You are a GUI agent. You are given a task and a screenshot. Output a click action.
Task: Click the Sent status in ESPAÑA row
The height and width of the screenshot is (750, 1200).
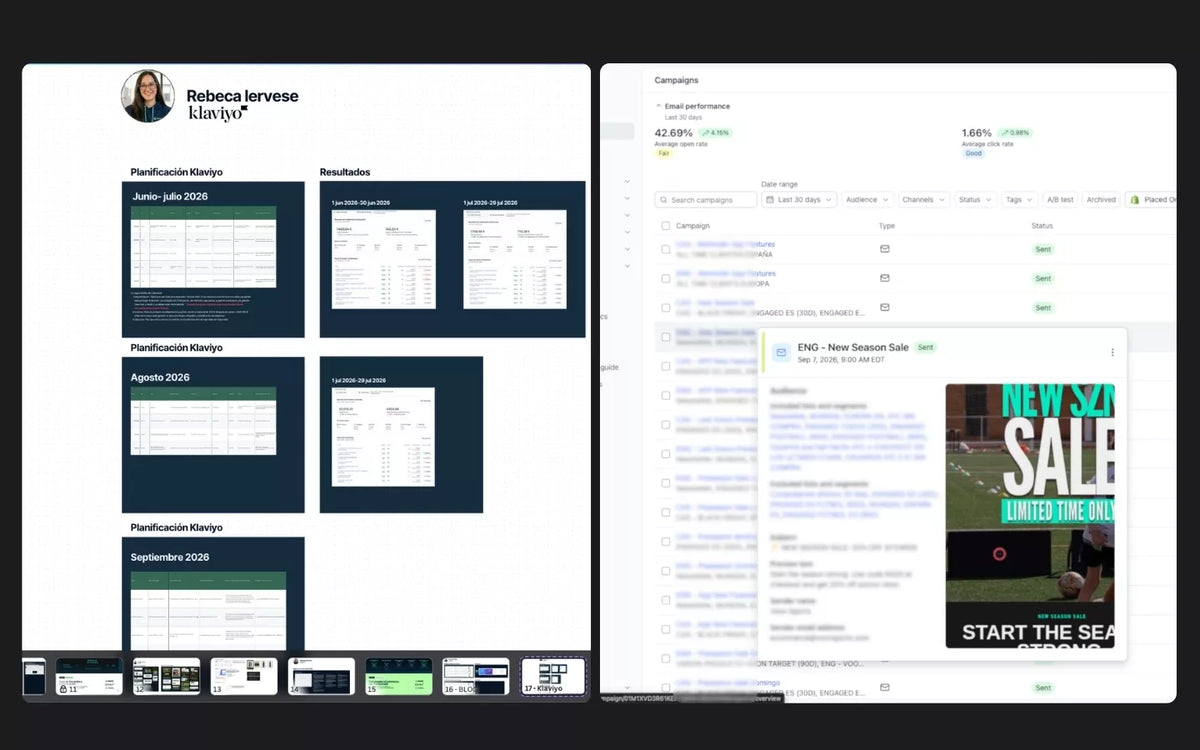[x=1043, y=249]
